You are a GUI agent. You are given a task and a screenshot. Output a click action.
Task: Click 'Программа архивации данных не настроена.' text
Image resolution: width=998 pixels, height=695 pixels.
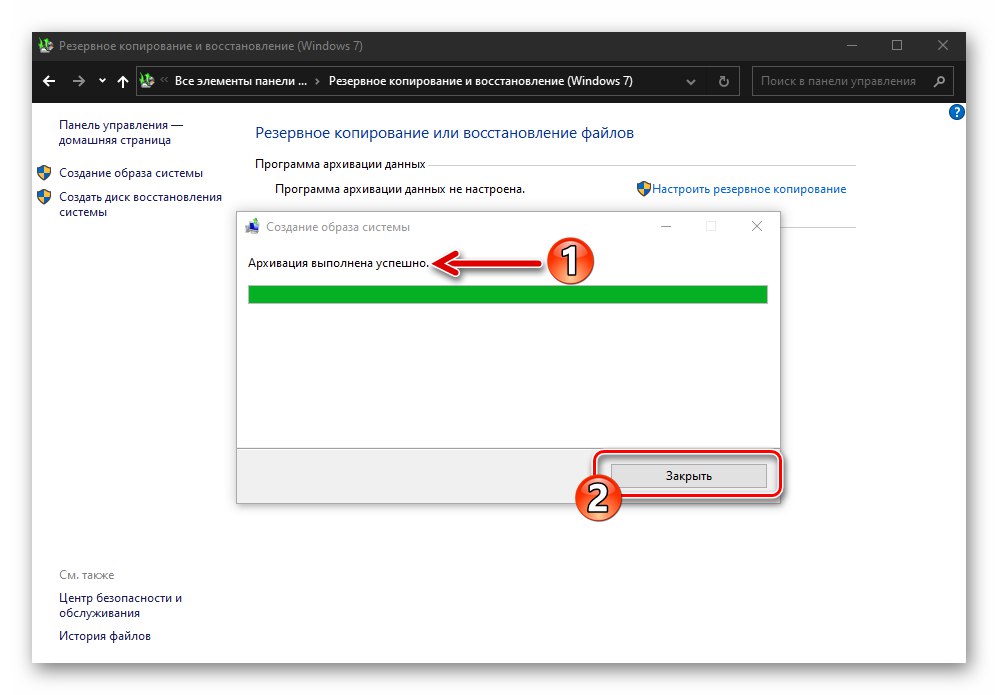click(x=400, y=189)
